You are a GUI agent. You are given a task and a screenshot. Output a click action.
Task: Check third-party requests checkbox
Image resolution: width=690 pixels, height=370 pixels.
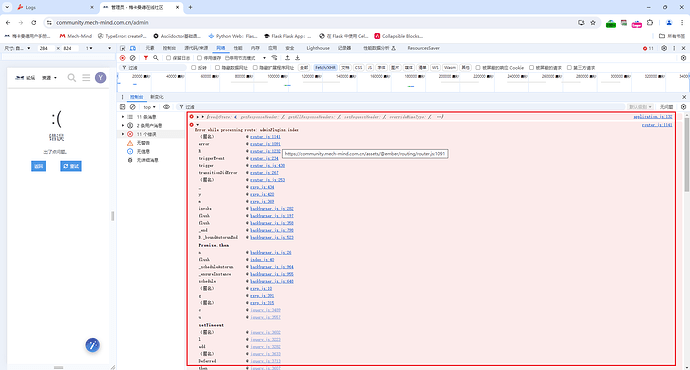(x=569, y=68)
